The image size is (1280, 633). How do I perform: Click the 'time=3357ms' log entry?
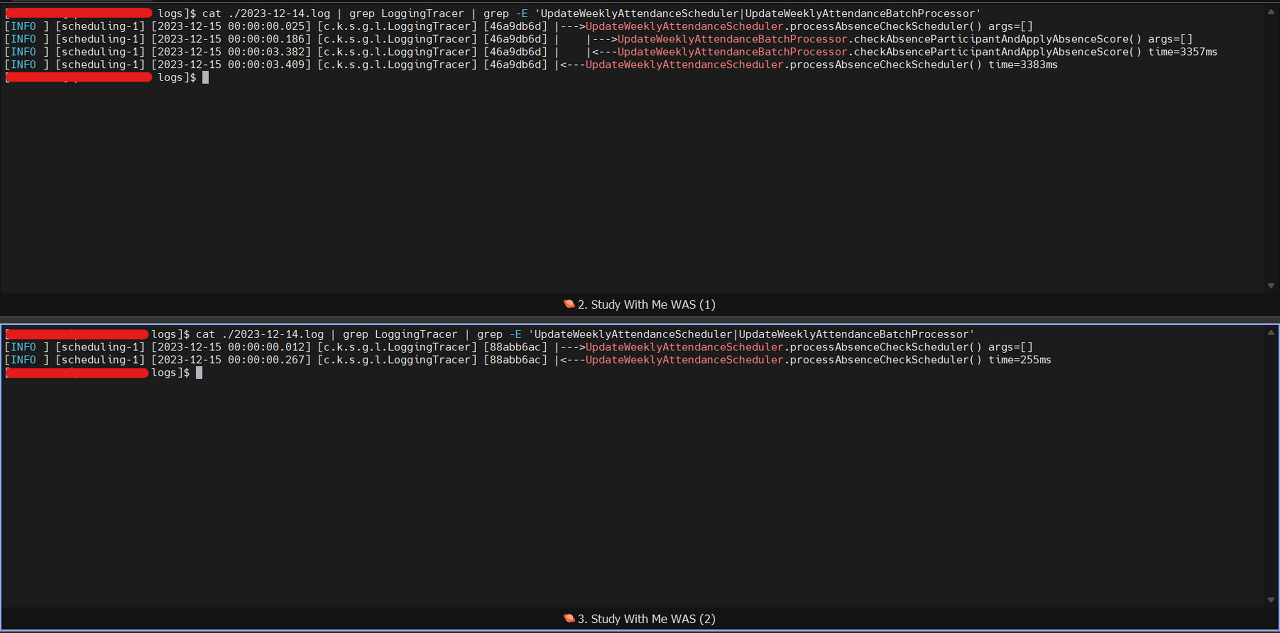pyautogui.click(x=1182, y=51)
